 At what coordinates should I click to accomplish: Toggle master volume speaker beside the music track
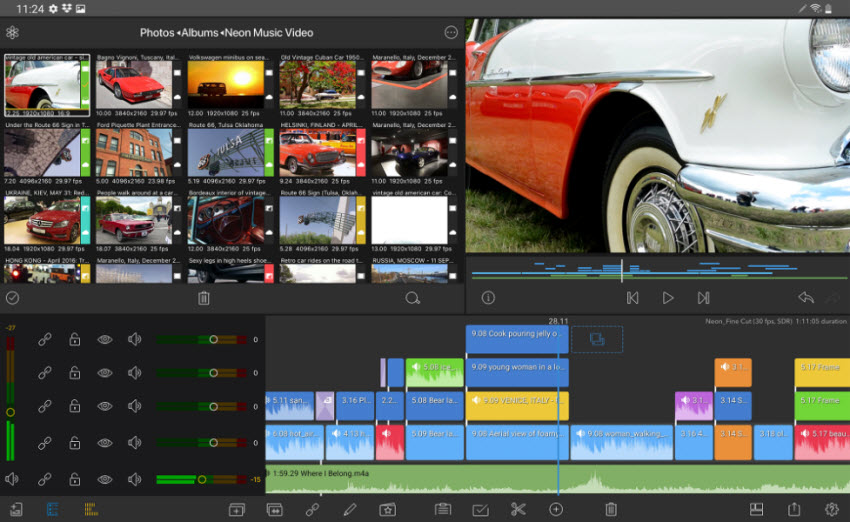pyautogui.click(x=11, y=479)
